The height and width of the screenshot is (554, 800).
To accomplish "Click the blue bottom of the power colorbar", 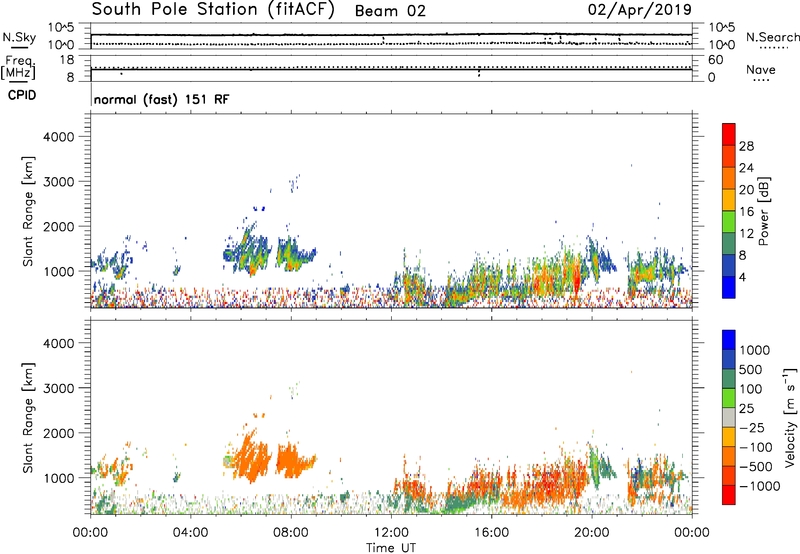I will click(x=729, y=287).
